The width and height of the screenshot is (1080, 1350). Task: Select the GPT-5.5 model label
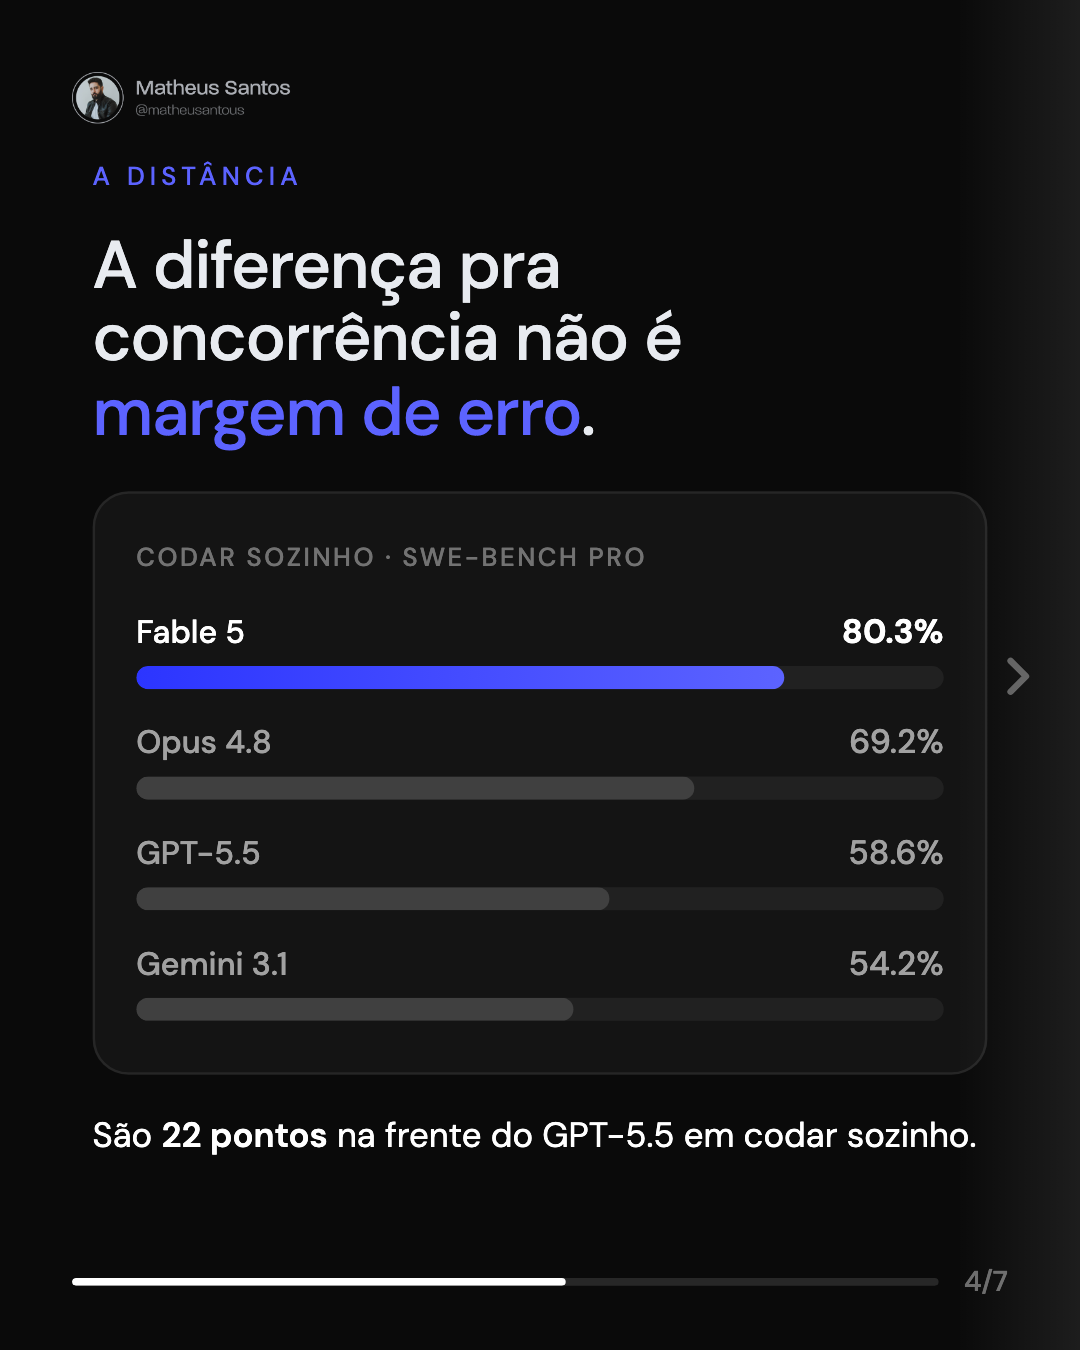198,853
